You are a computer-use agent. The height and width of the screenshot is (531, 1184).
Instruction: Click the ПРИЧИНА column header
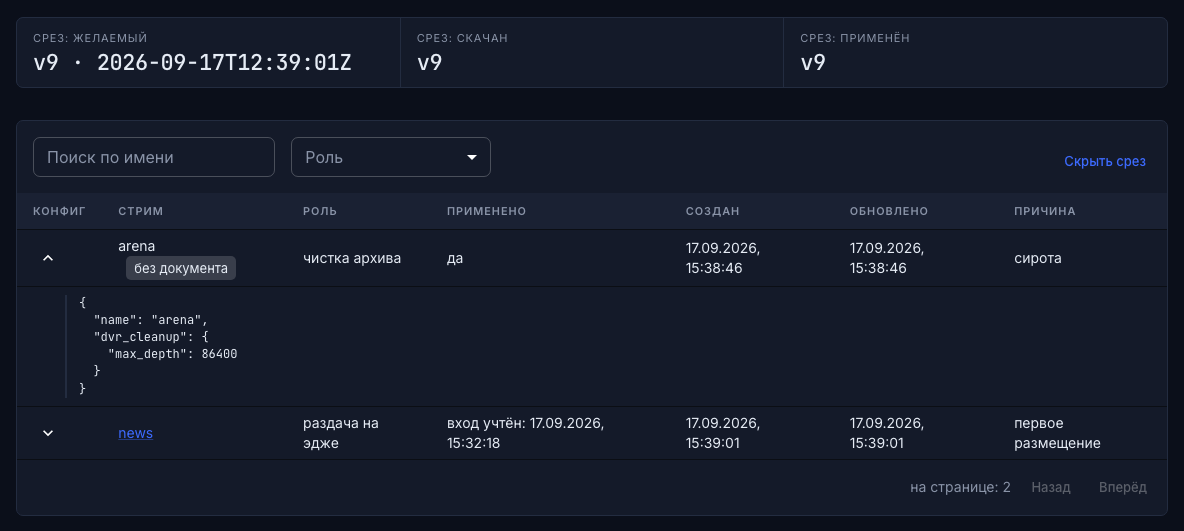point(1044,211)
